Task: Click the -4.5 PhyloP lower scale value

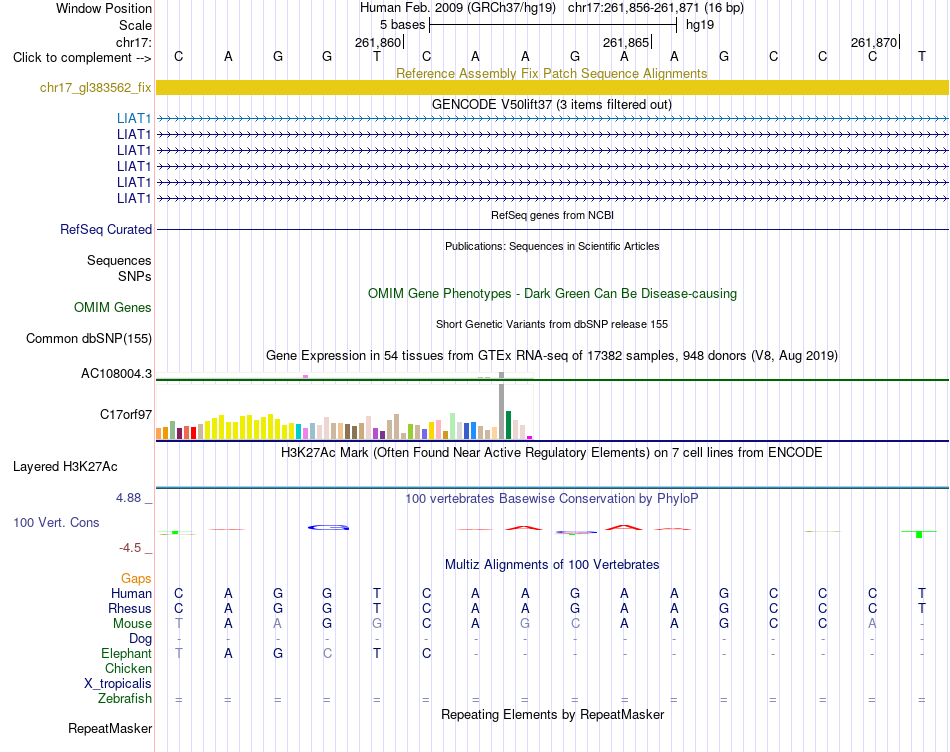Action: click(x=130, y=548)
